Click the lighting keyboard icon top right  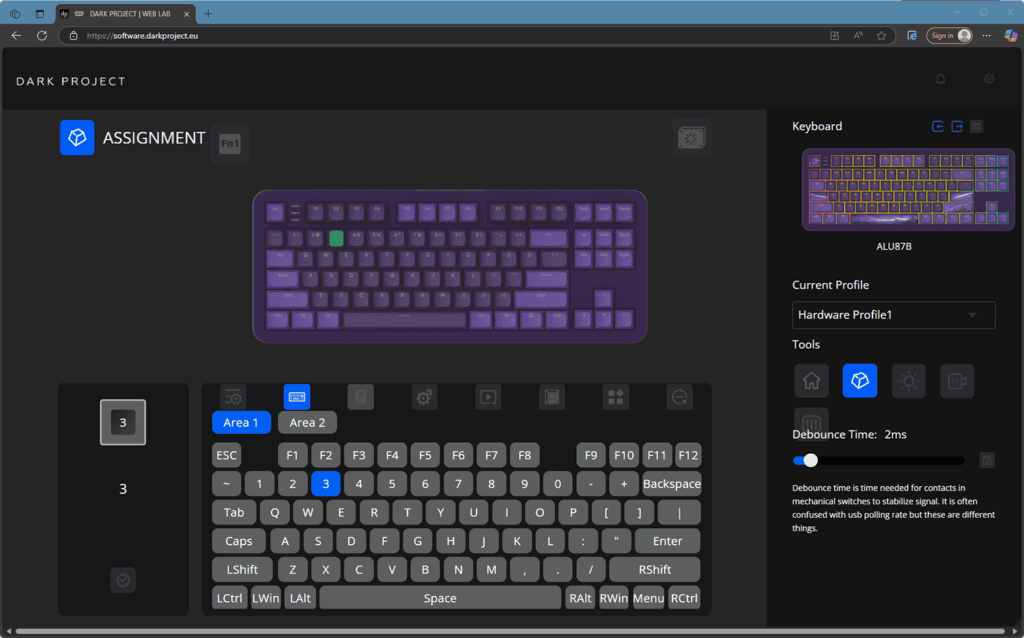(692, 138)
